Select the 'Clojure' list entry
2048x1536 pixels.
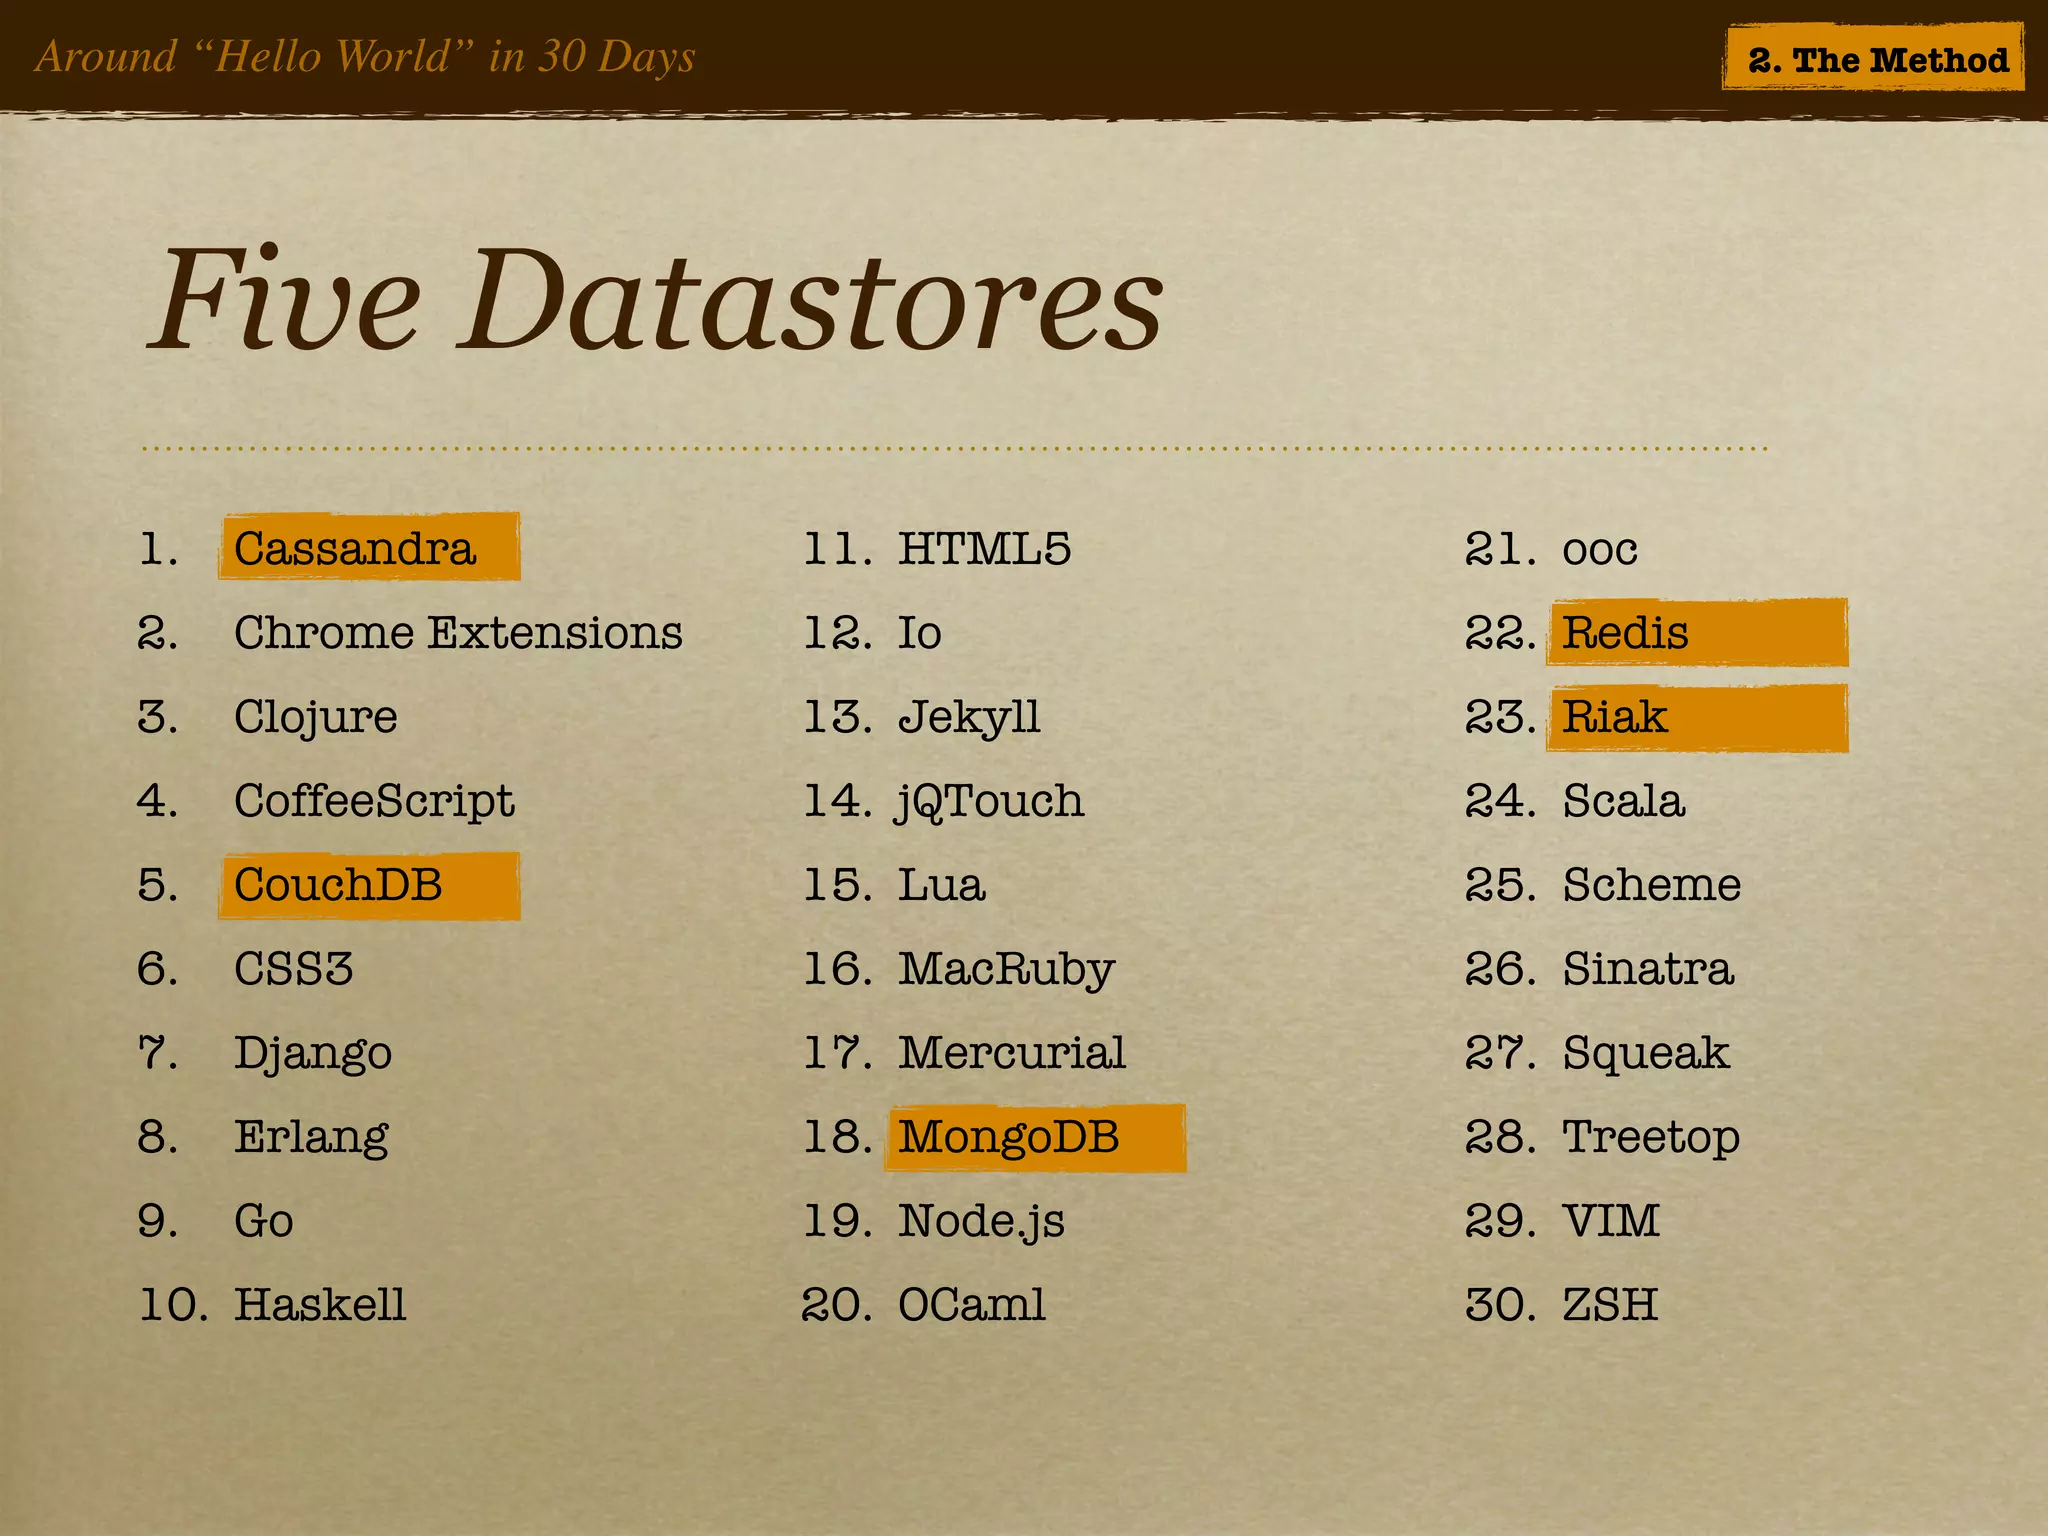pos(315,718)
